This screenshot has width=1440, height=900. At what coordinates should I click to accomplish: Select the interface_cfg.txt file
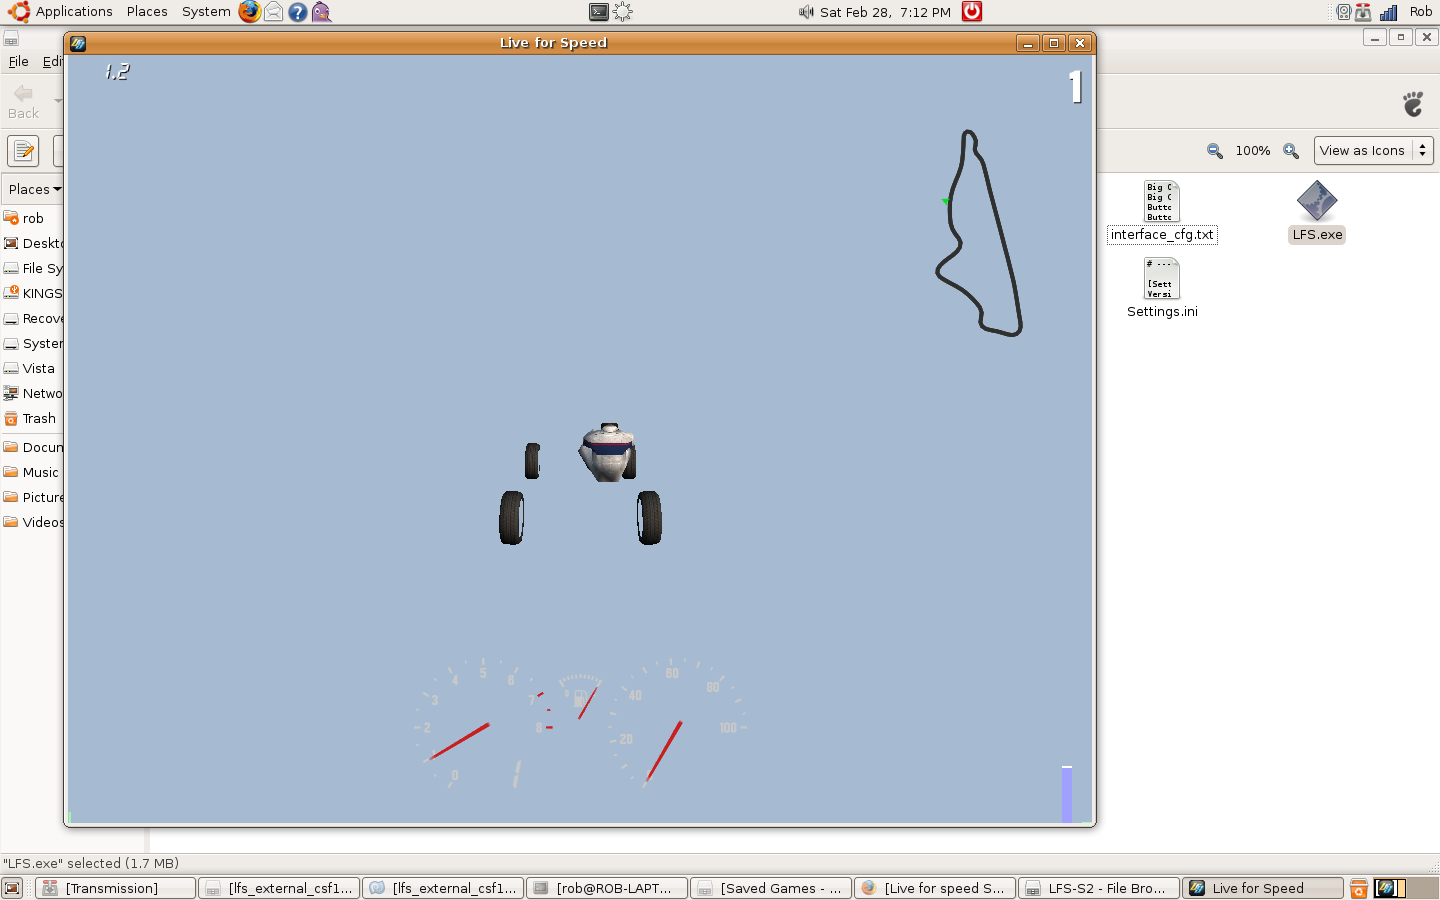click(x=1162, y=211)
